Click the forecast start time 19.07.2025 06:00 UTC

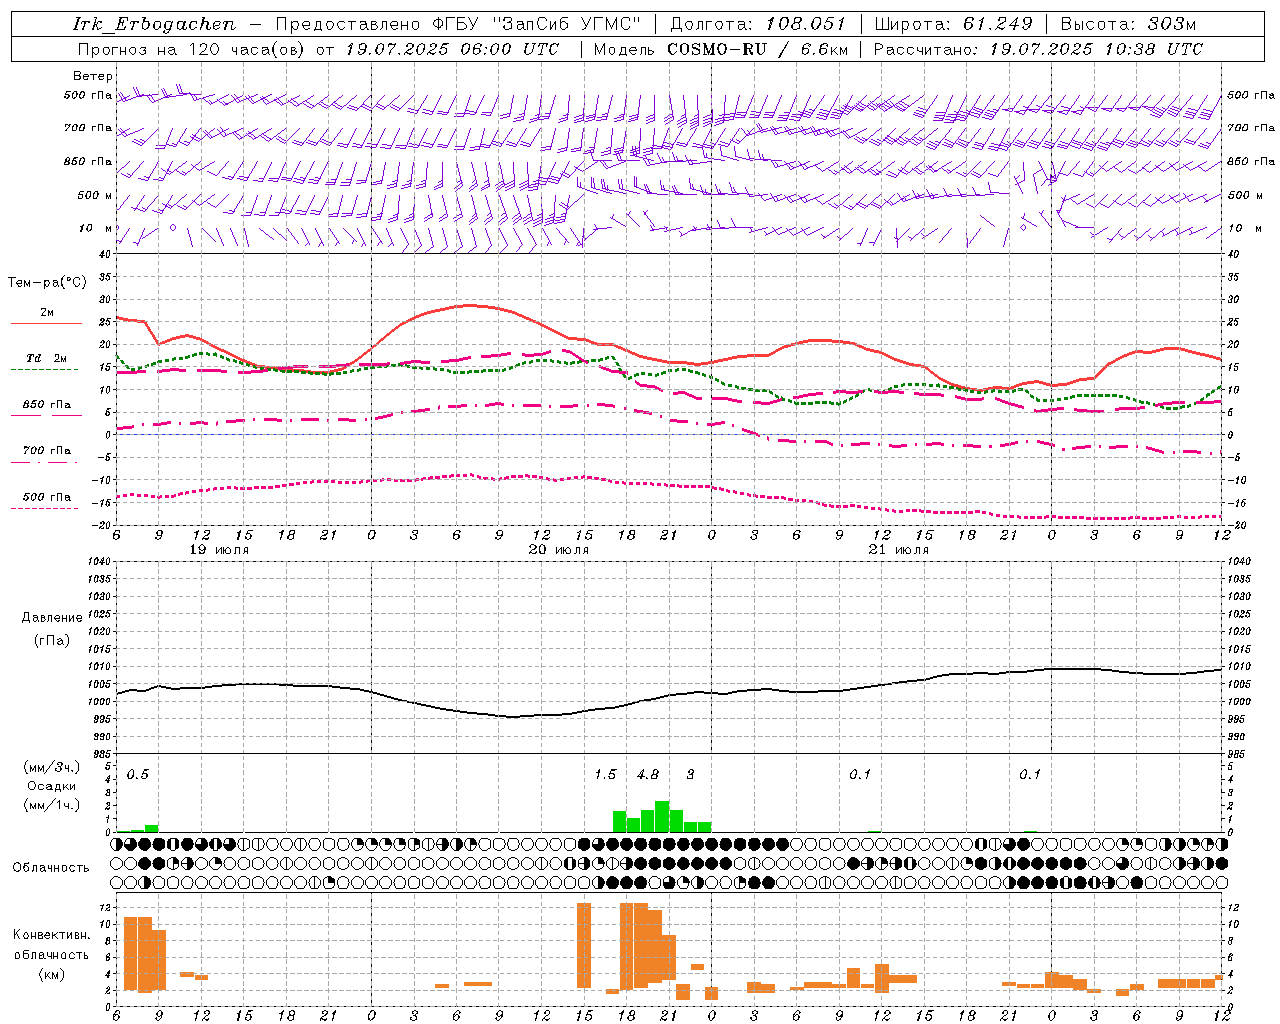coord(452,49)
